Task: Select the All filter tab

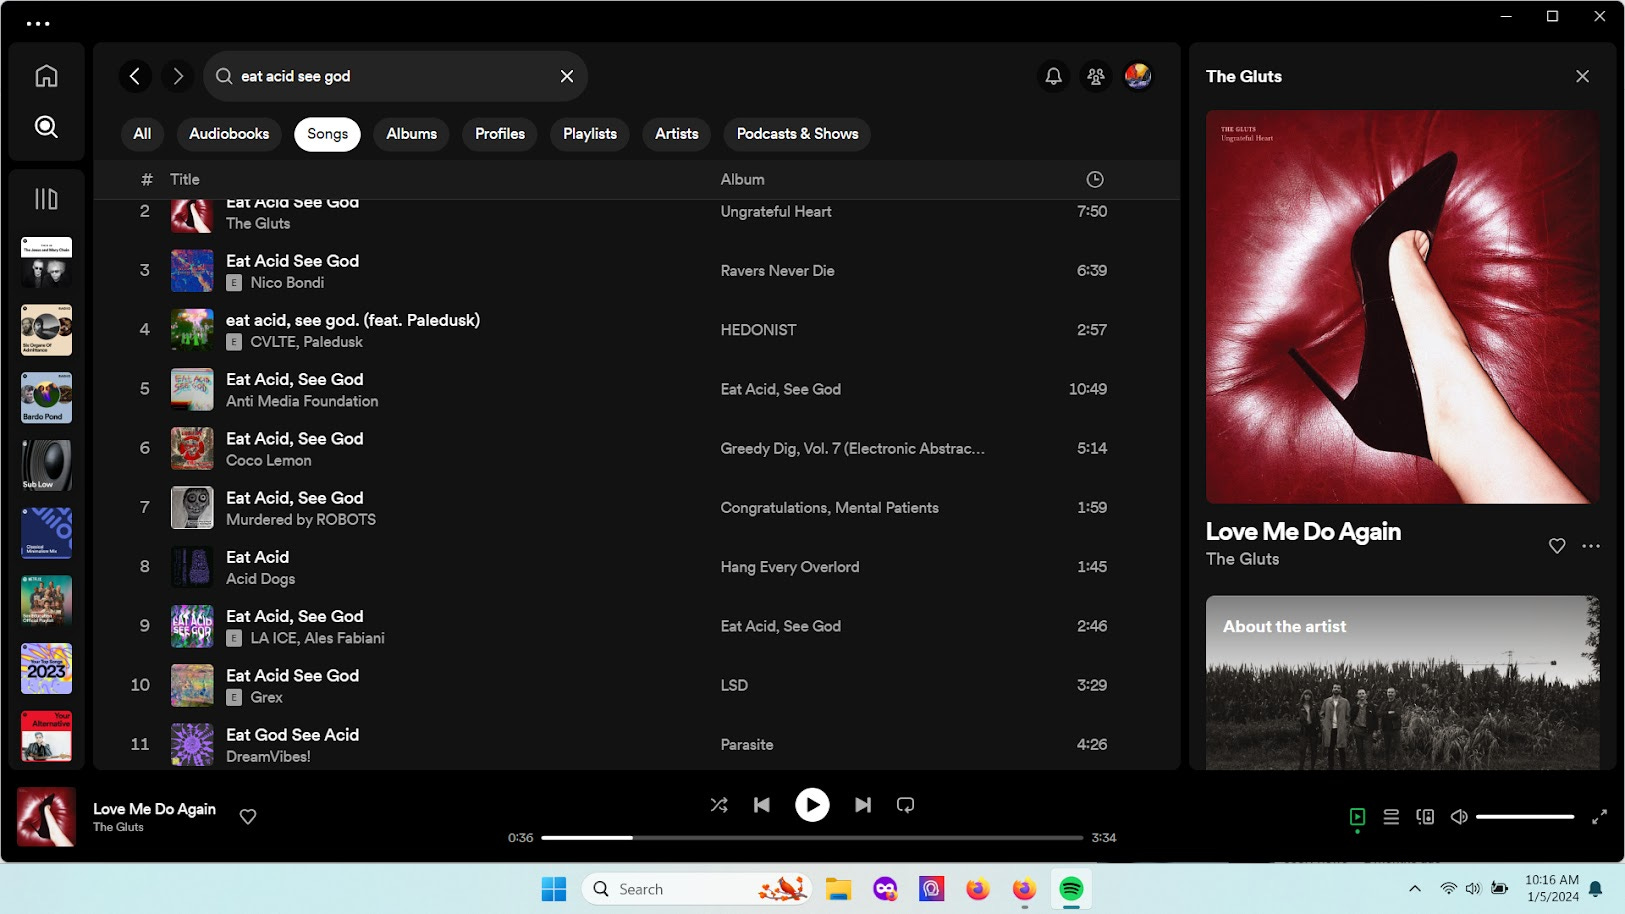Action: [x=142, y=134]
